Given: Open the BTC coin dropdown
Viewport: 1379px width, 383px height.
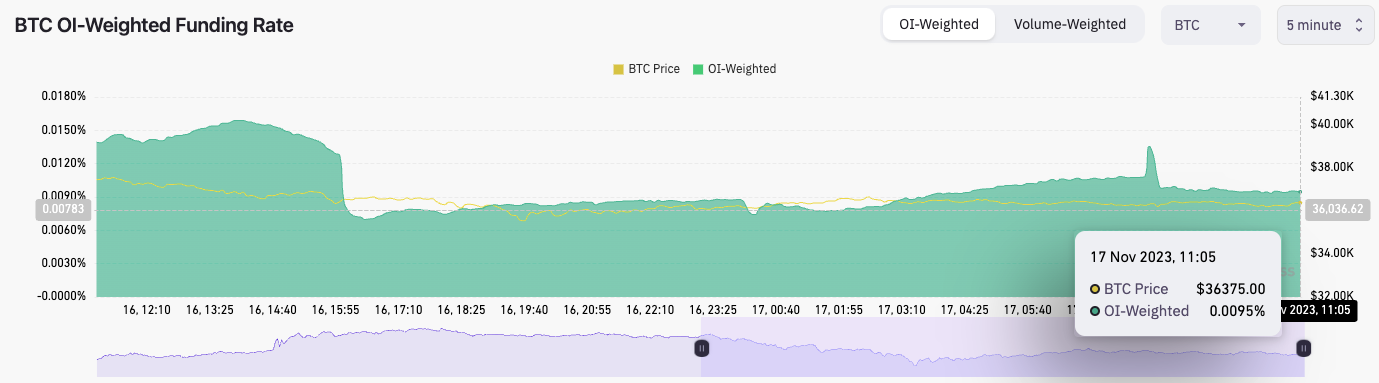Looking at the screenshot, I should tap(1210, 25).
